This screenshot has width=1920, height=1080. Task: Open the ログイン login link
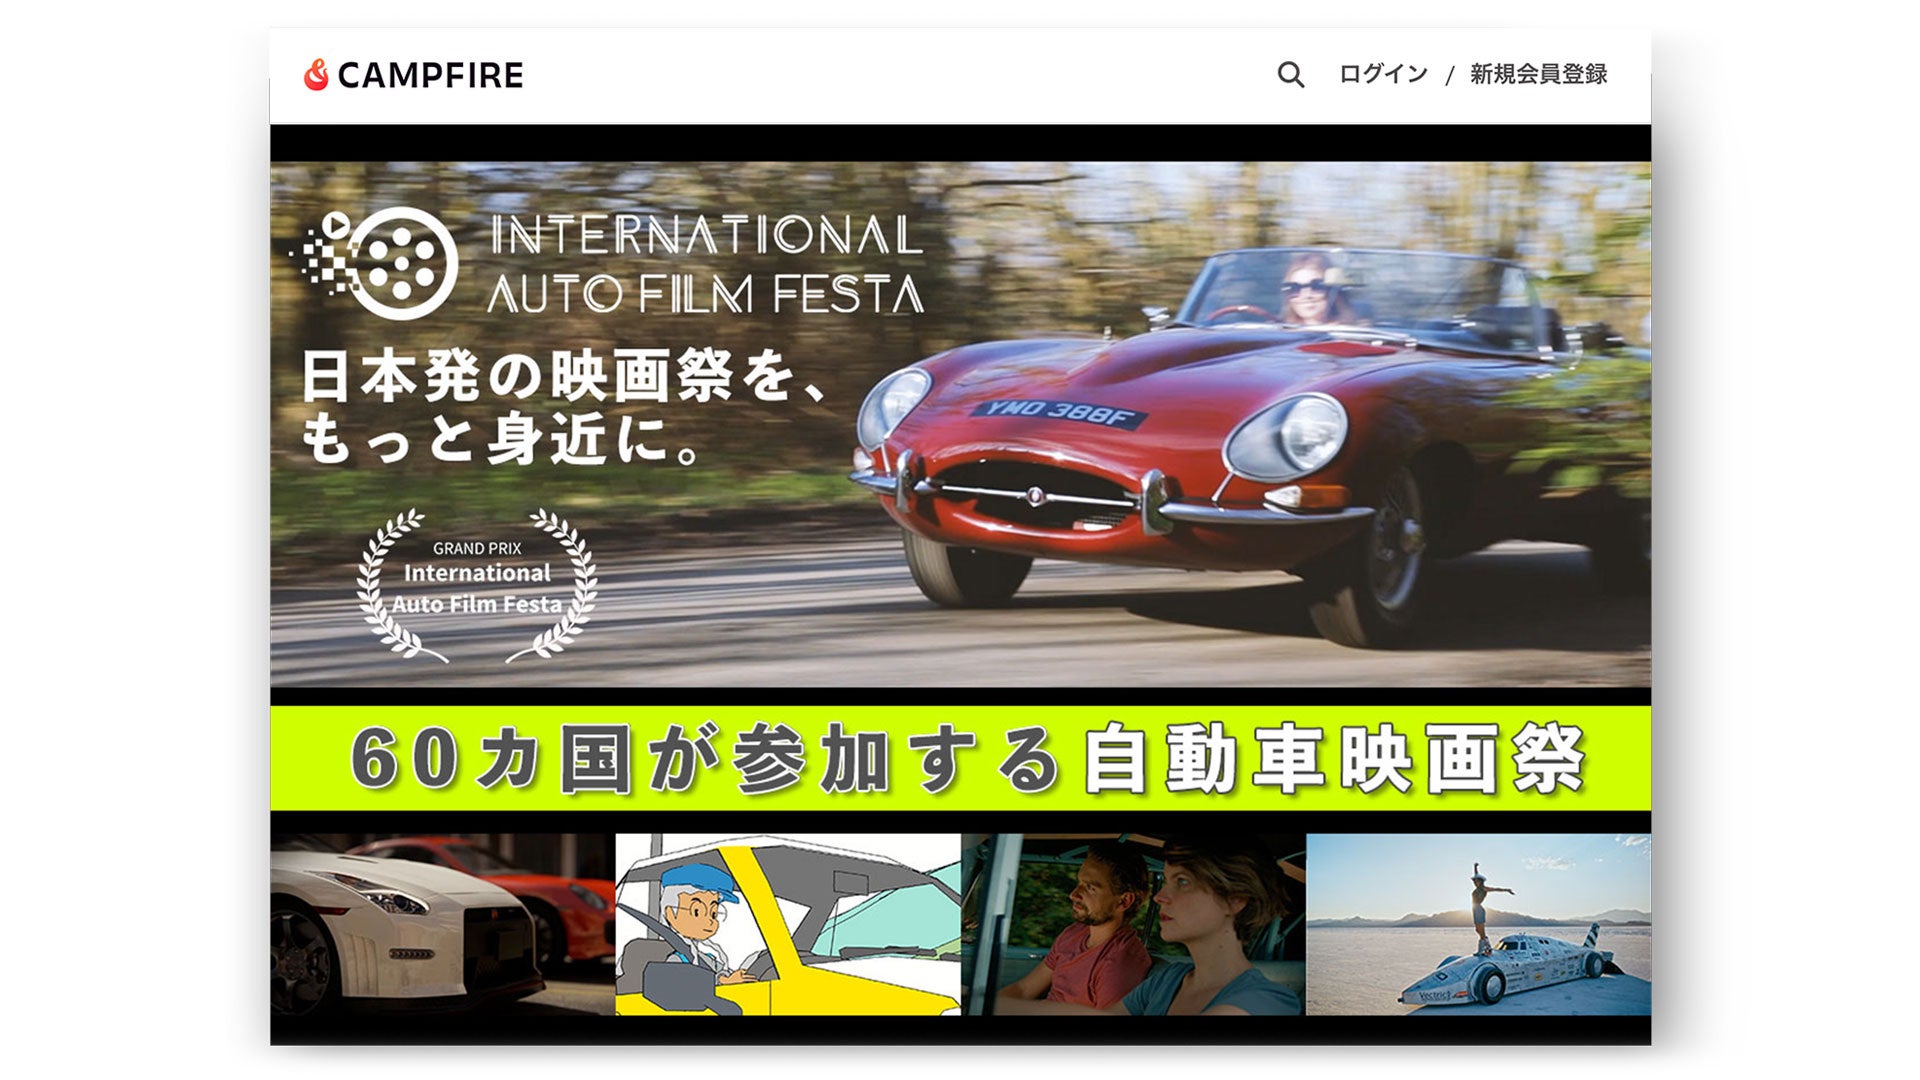(1383, 74)
